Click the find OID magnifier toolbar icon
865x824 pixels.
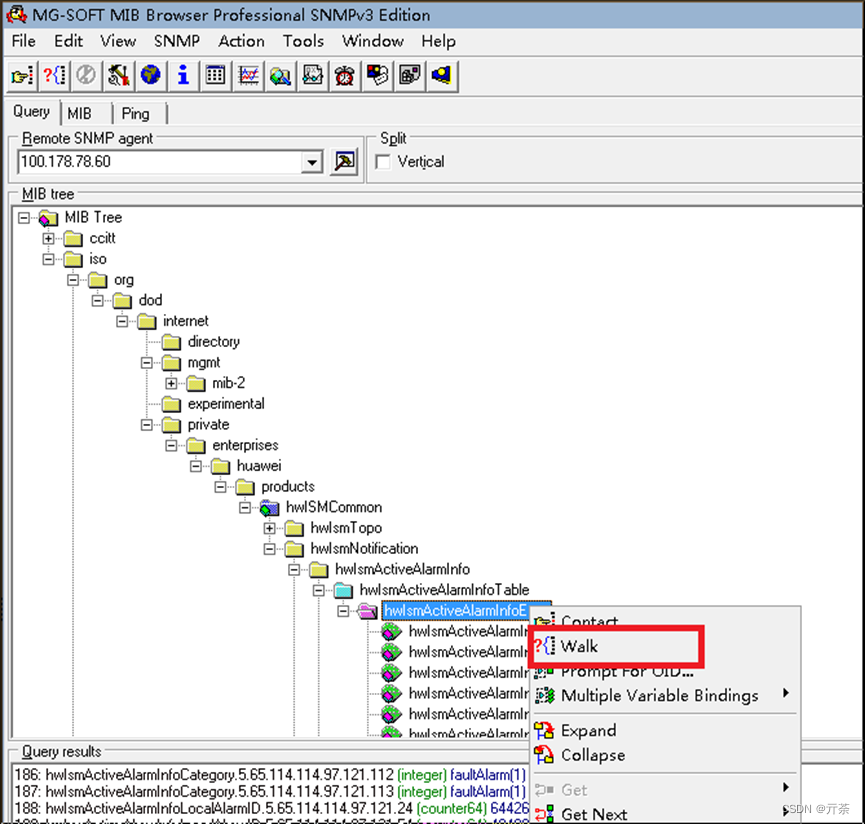[279, 75]
